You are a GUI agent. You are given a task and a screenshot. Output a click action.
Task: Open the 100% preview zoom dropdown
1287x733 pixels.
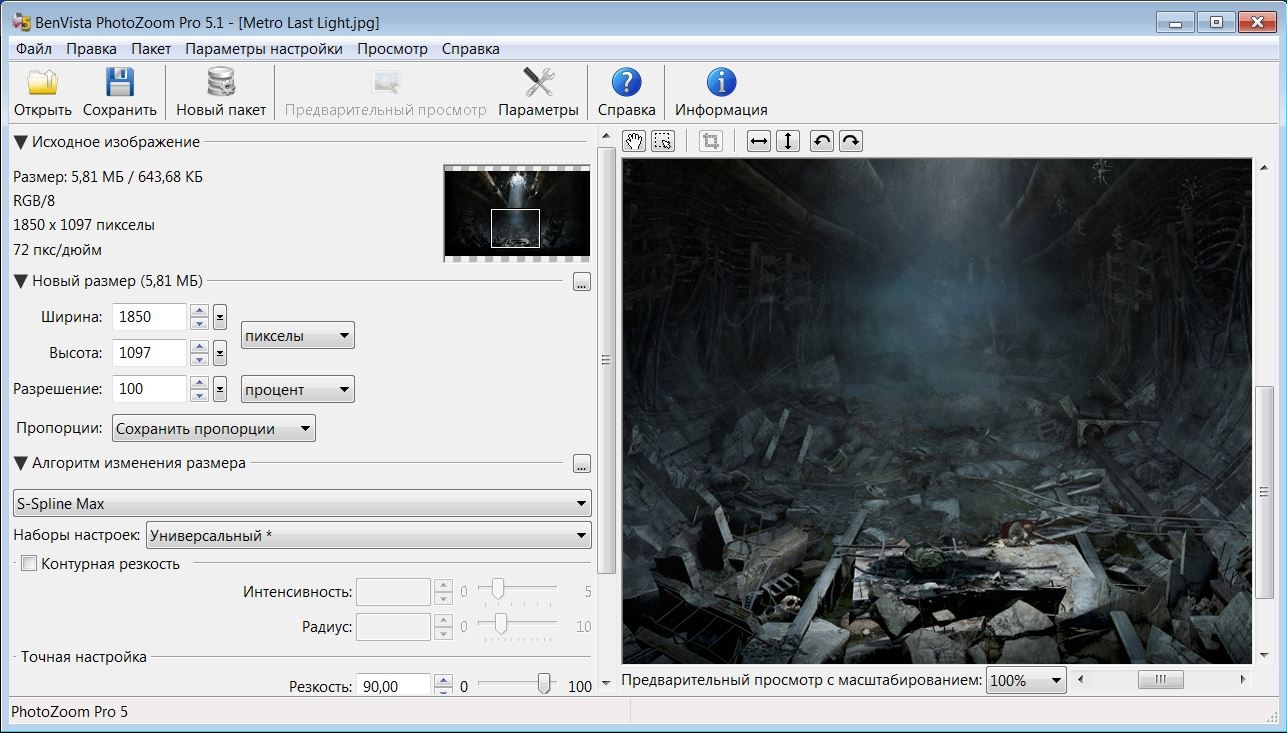coord(1026,680)
